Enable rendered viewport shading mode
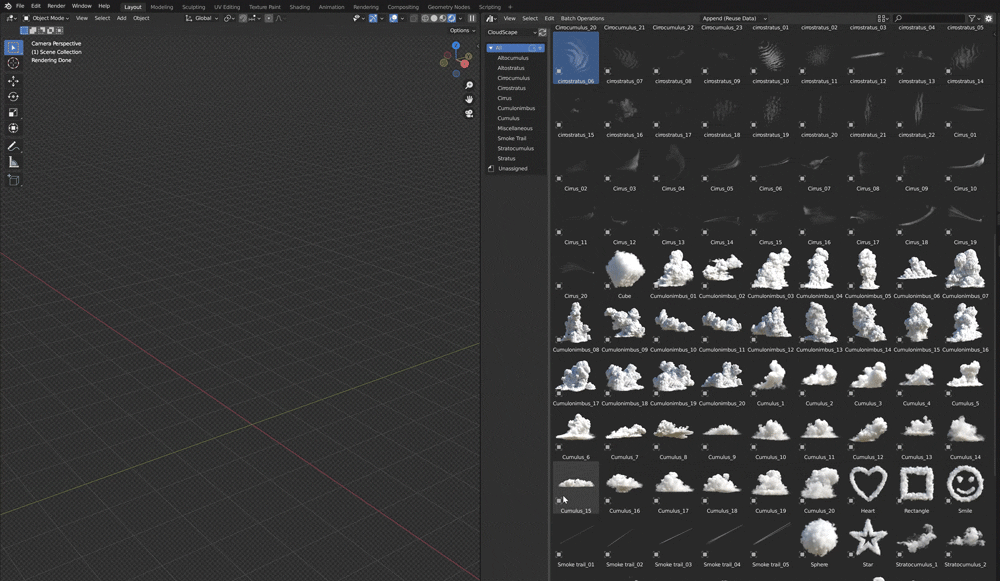This screenshot has height=581, width=1000. click(451, 18)
